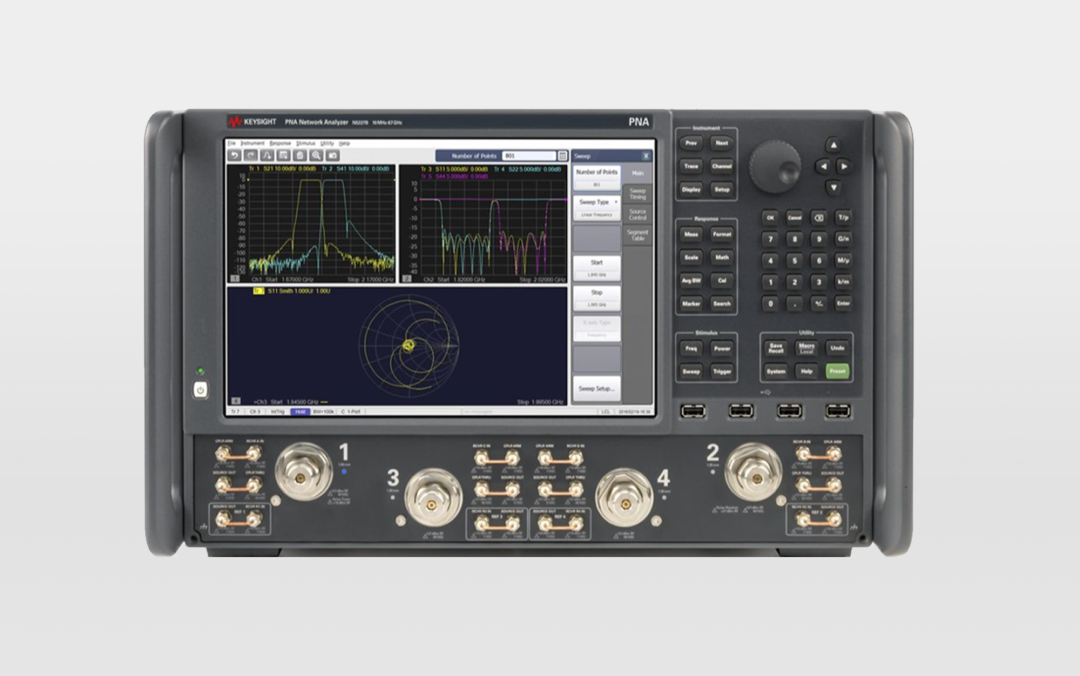Viewport: 1080px width, 676px height.
Task: Hit the Prev hardkey
Action: (691, 143)
